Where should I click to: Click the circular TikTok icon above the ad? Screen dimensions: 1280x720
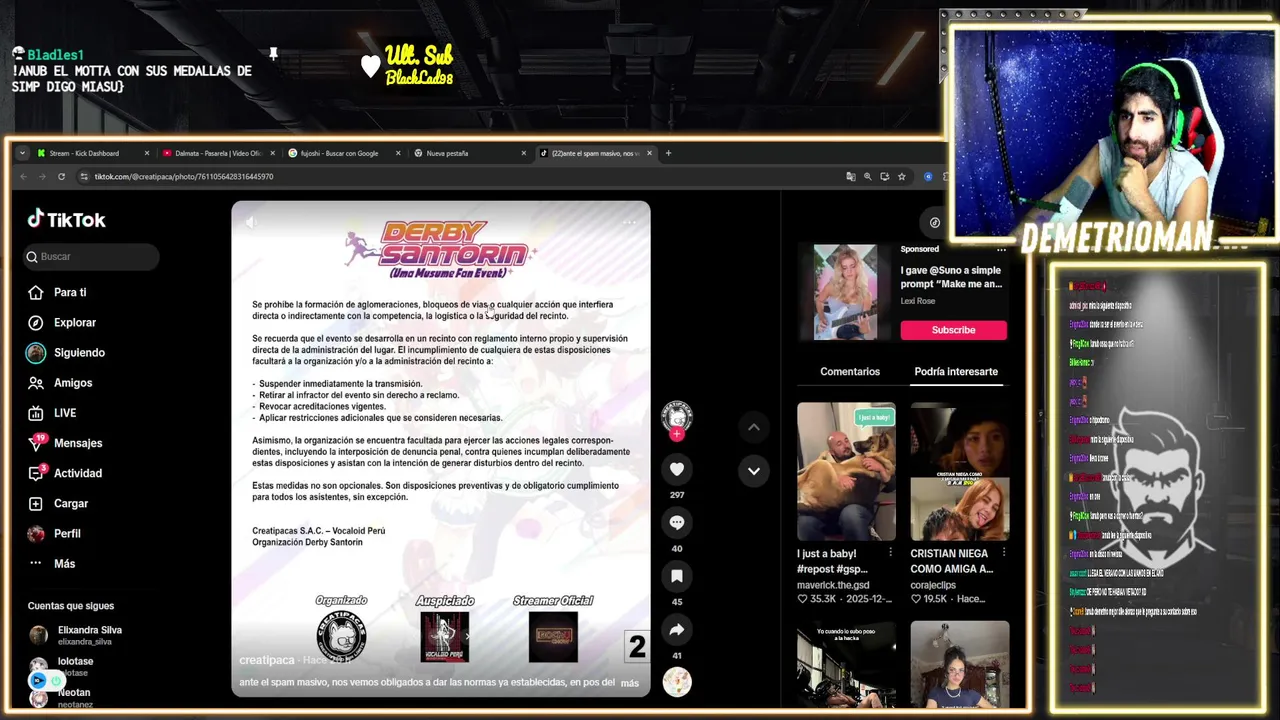coord(934,223)
